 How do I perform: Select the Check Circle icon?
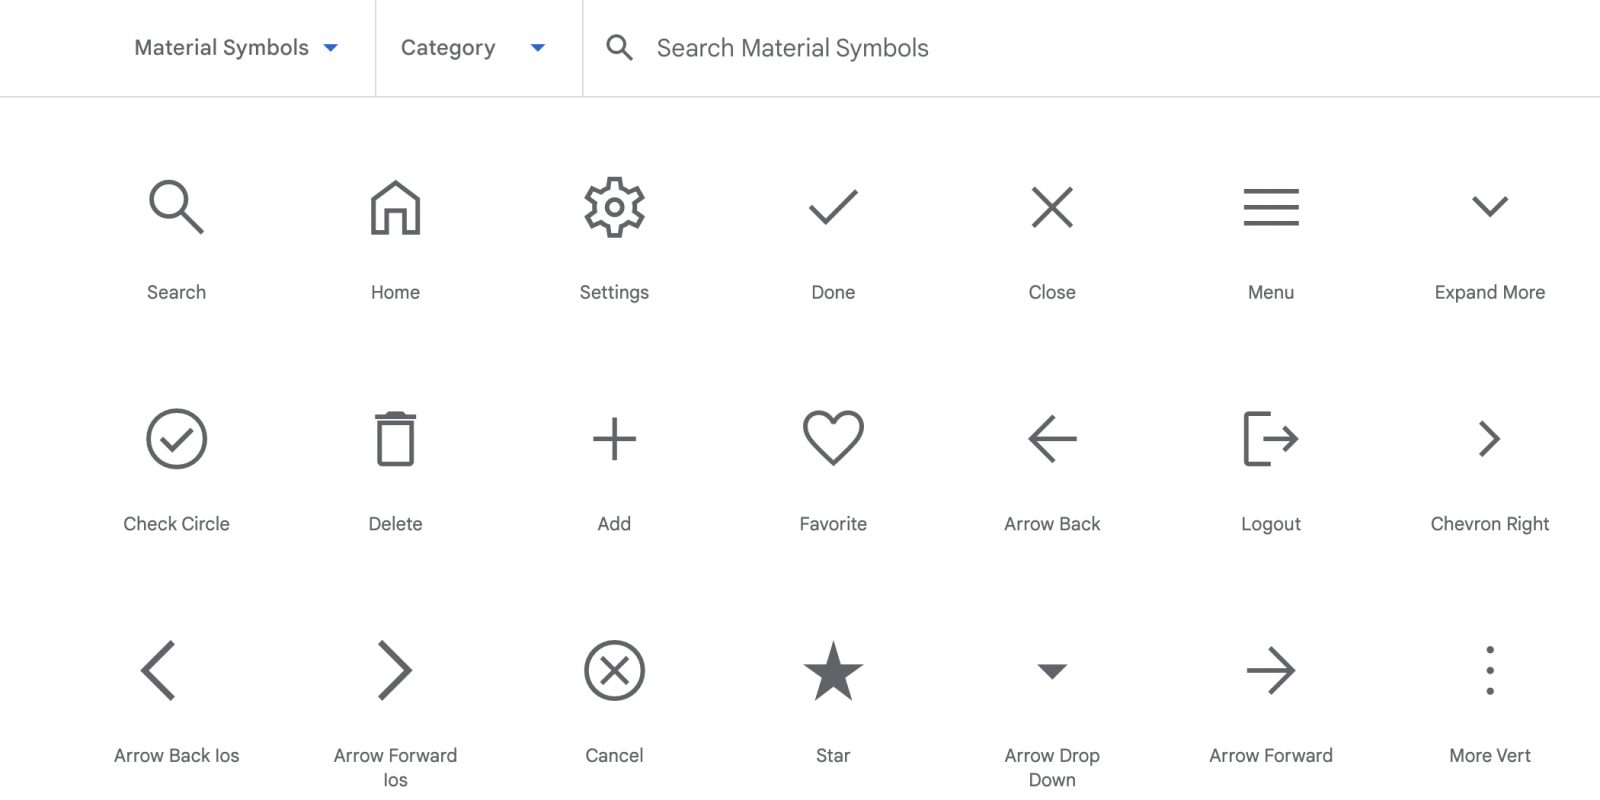176,439
